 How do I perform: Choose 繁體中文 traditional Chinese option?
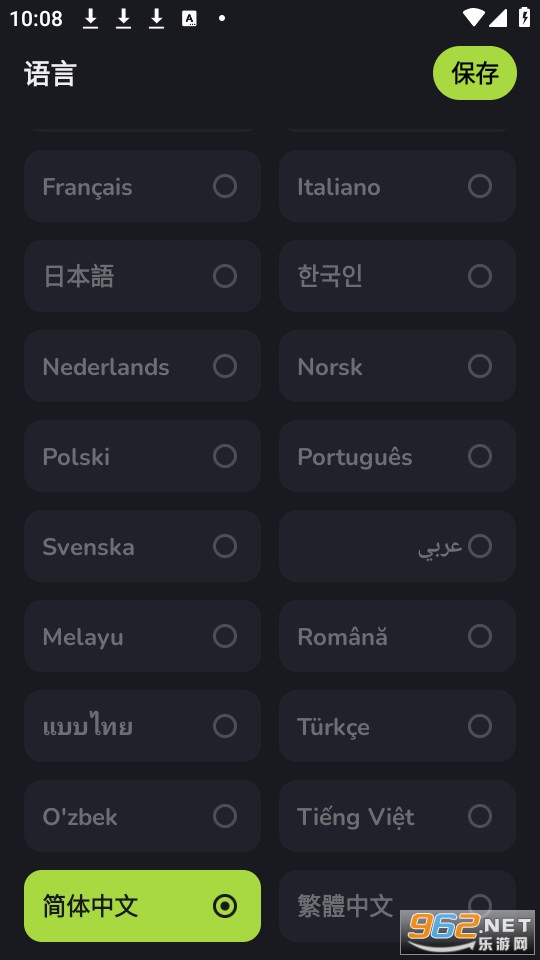pyautogui.click(x=397, y=906)
